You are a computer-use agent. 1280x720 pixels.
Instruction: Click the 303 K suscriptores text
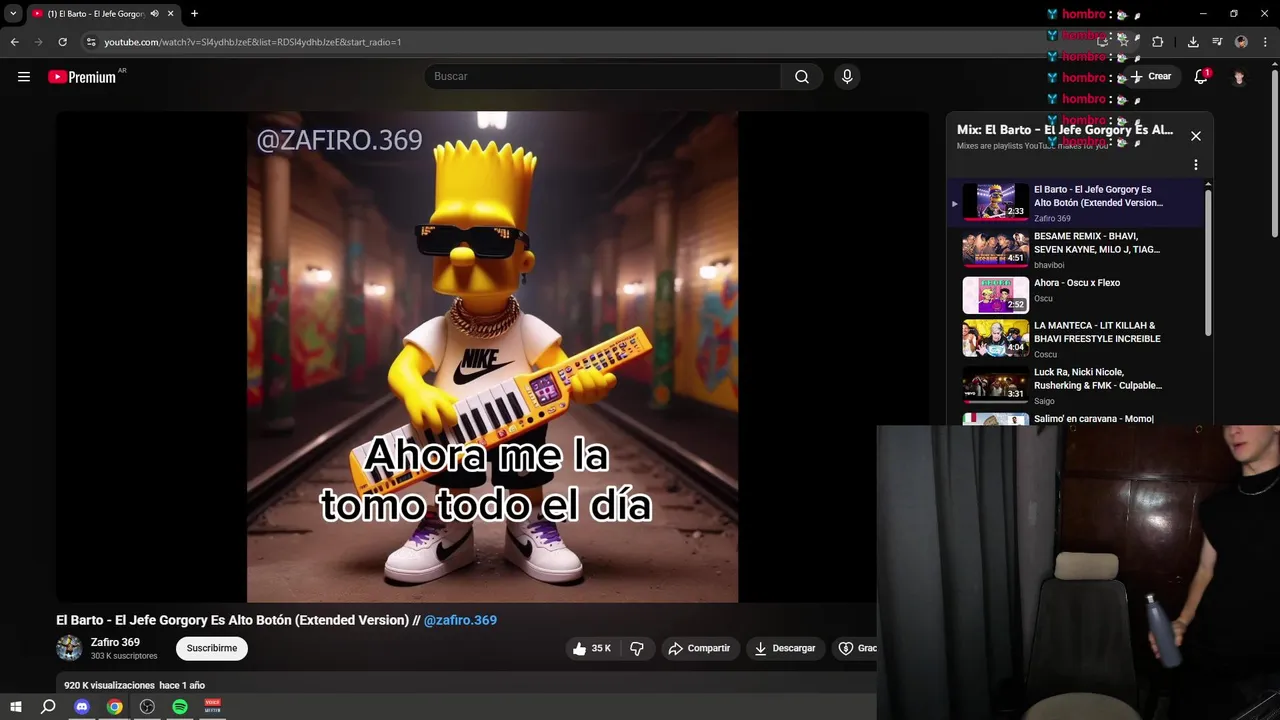click(124, 656)
